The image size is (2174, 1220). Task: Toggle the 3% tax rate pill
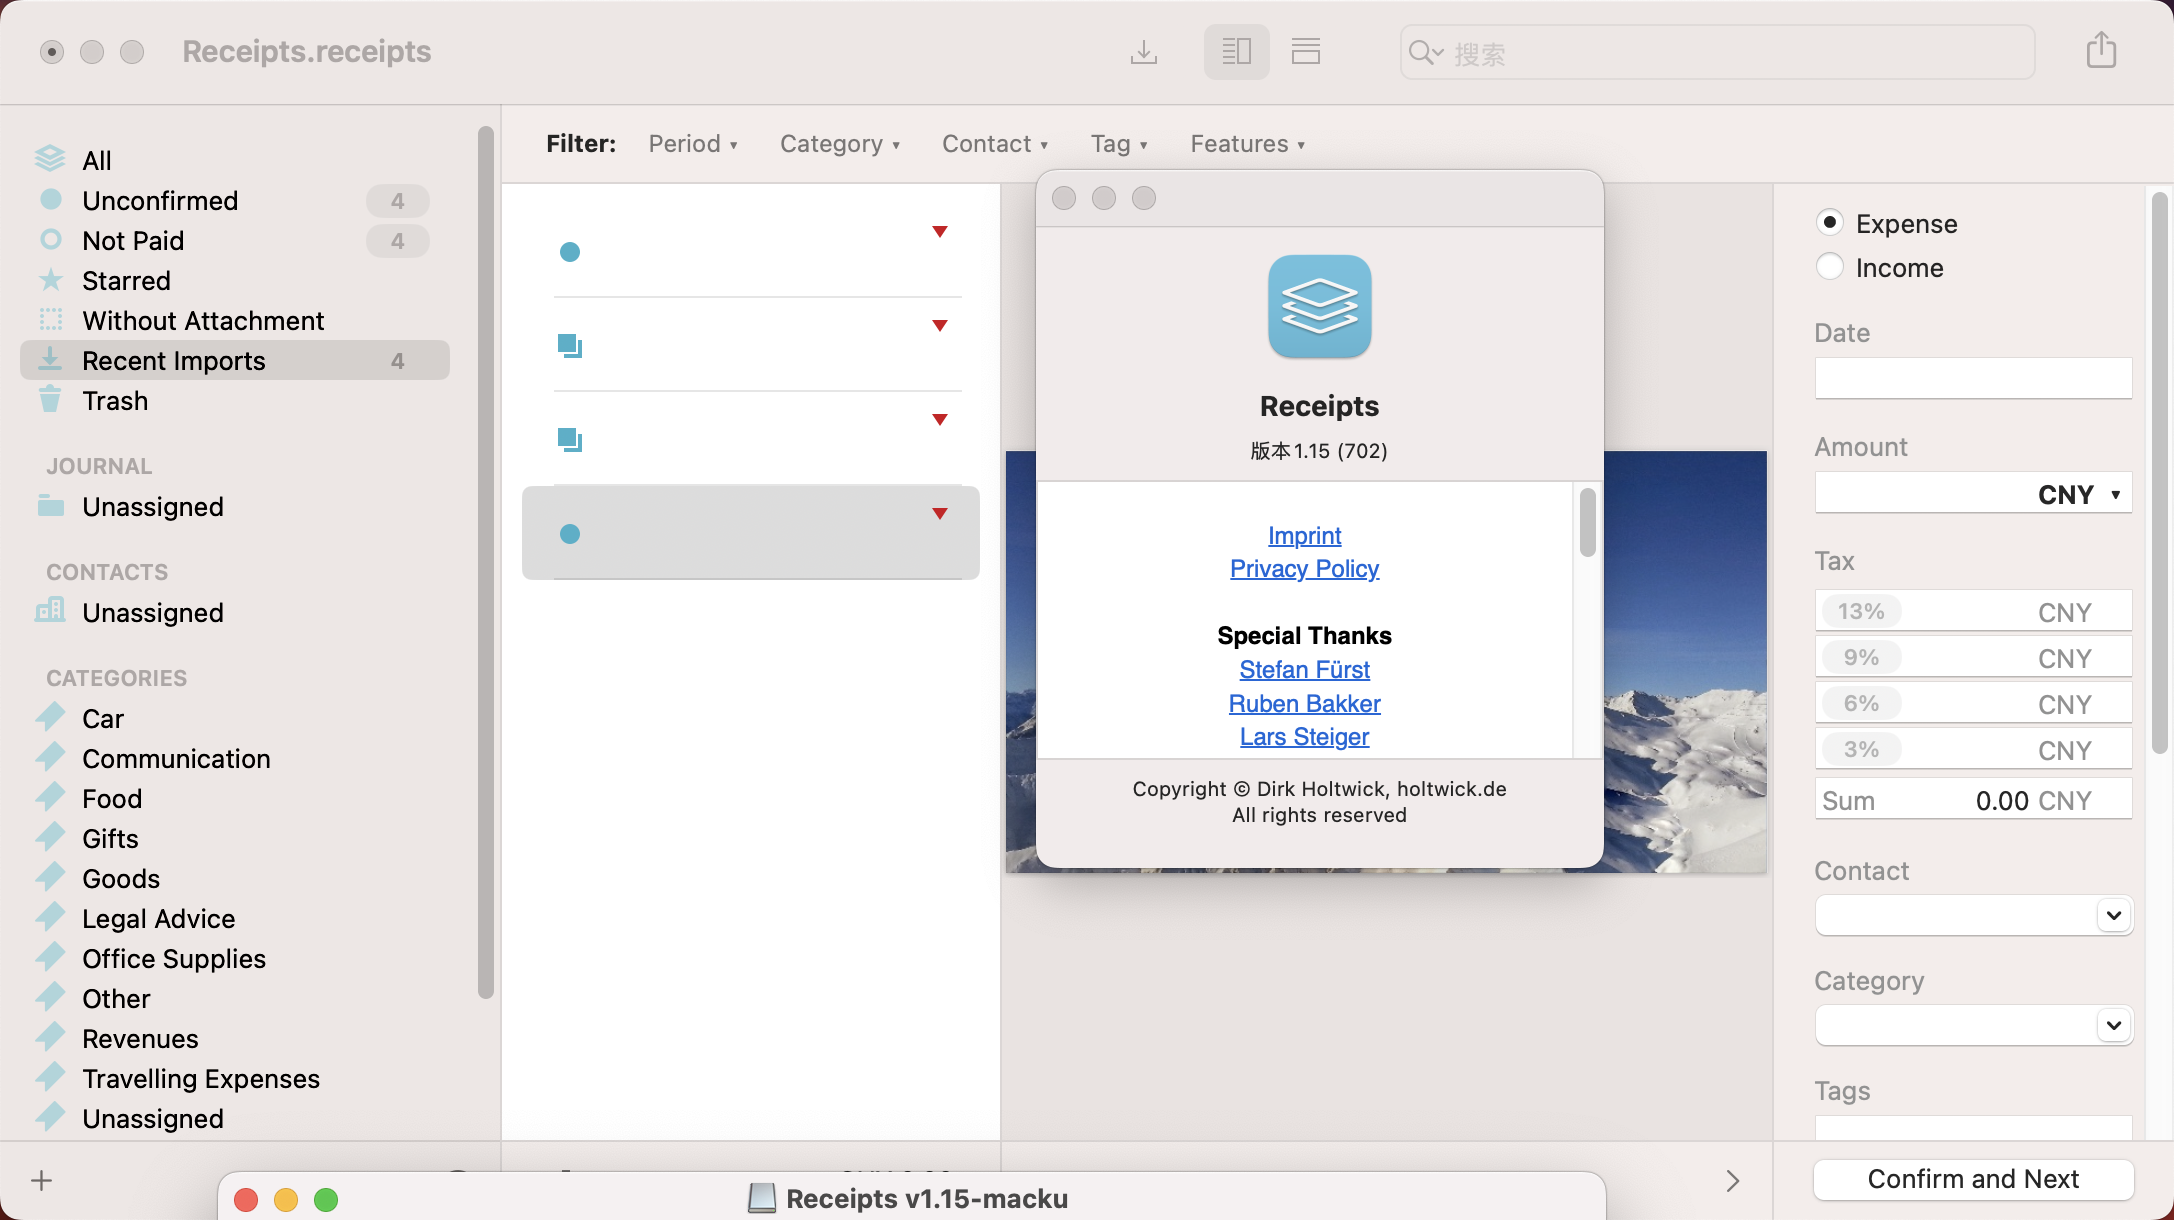click(1861, 749)
